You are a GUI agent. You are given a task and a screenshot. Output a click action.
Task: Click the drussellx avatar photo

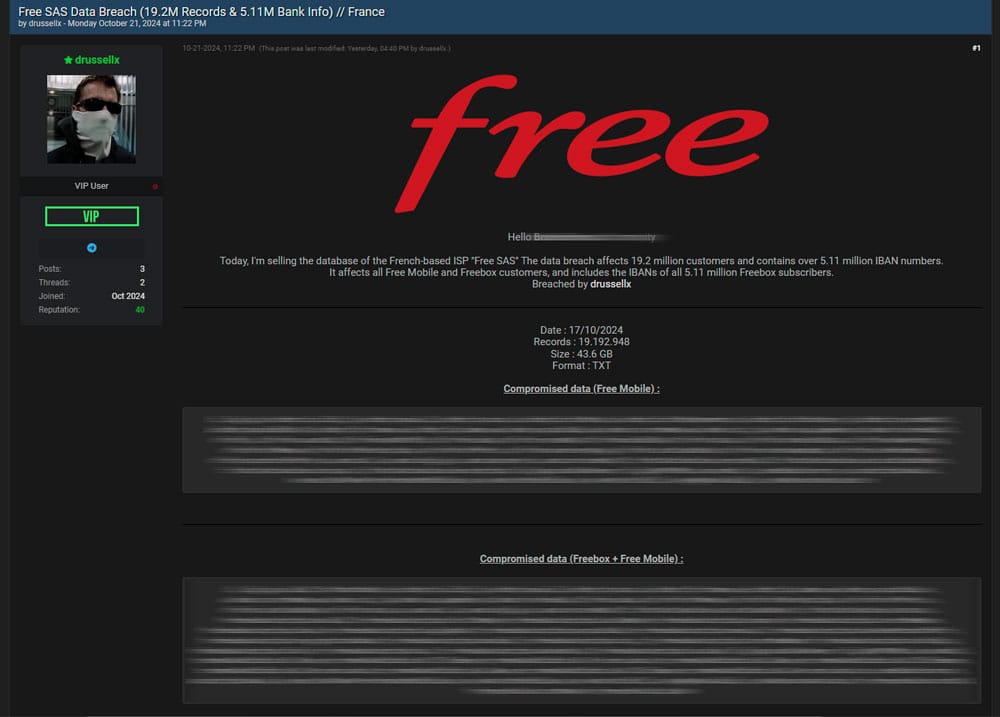tap(91, 119)
